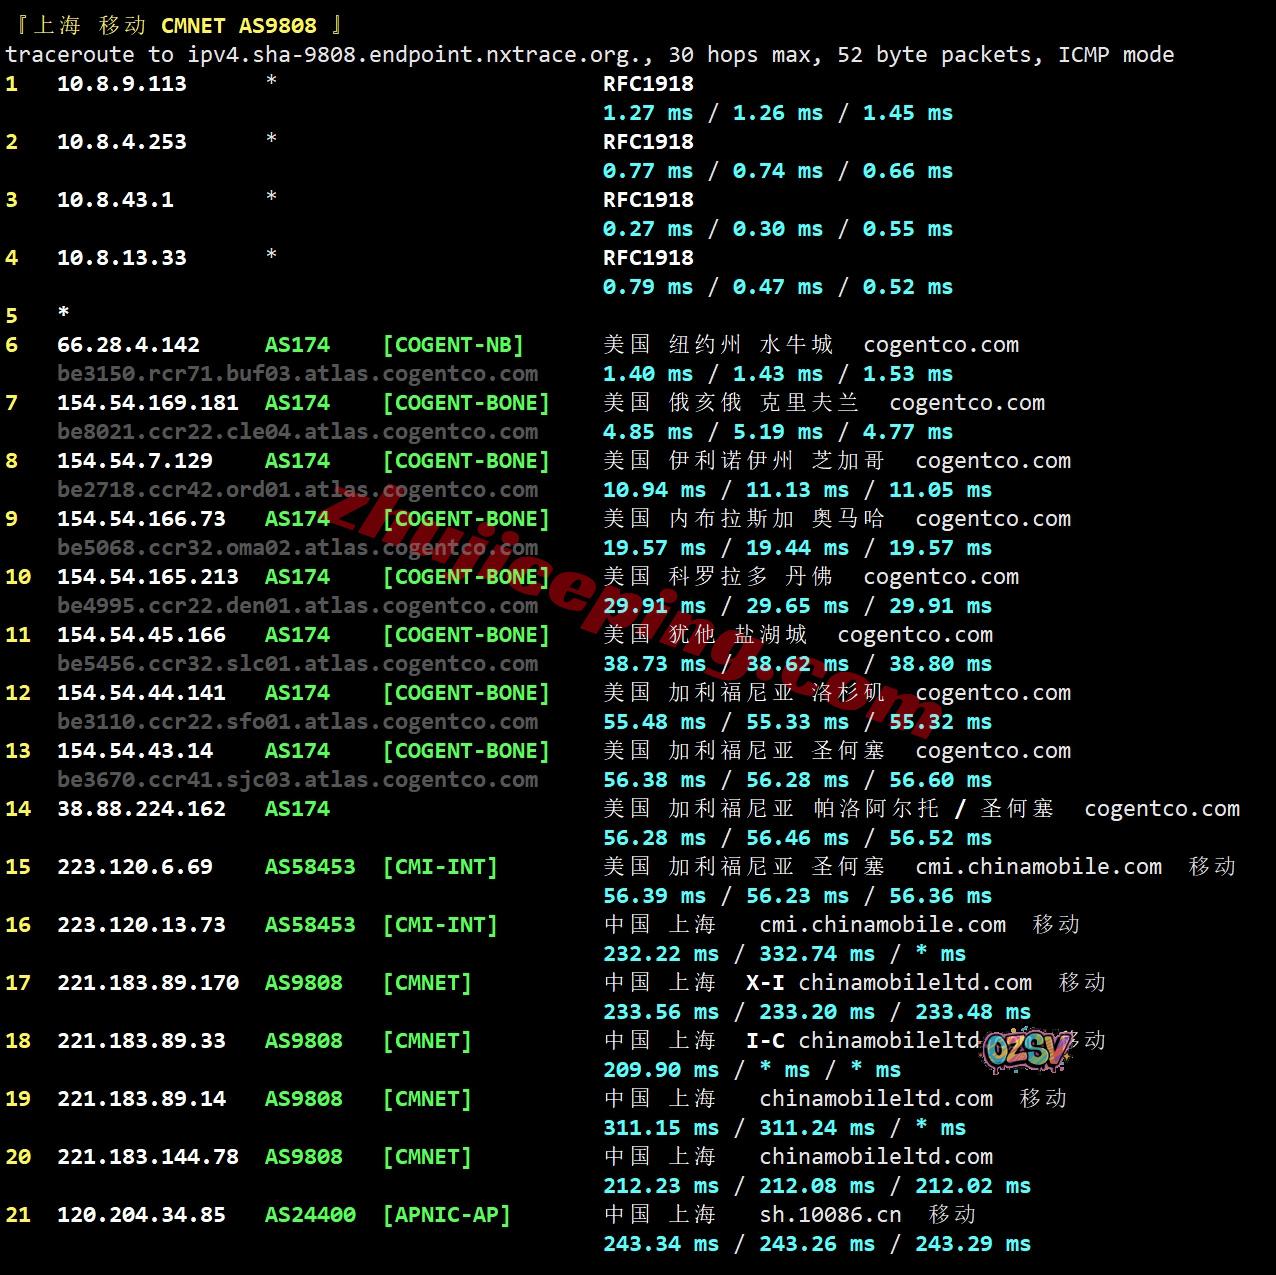Select the IP address 38.88.224.162
This screenshot has width=1276, height=1275.
coord(141,809)
